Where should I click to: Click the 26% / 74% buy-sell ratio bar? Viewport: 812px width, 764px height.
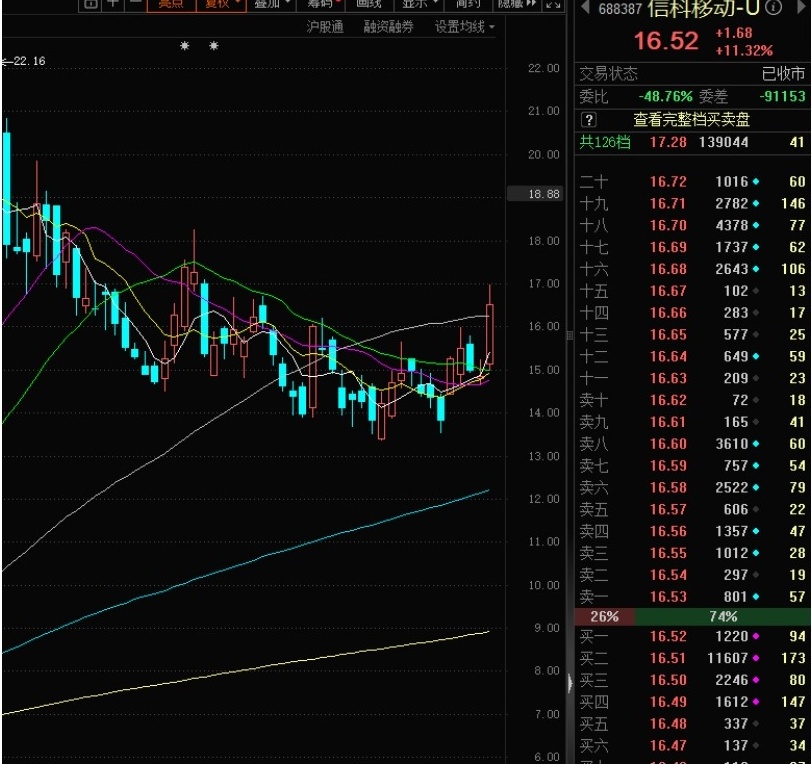(x=691, y=617)
